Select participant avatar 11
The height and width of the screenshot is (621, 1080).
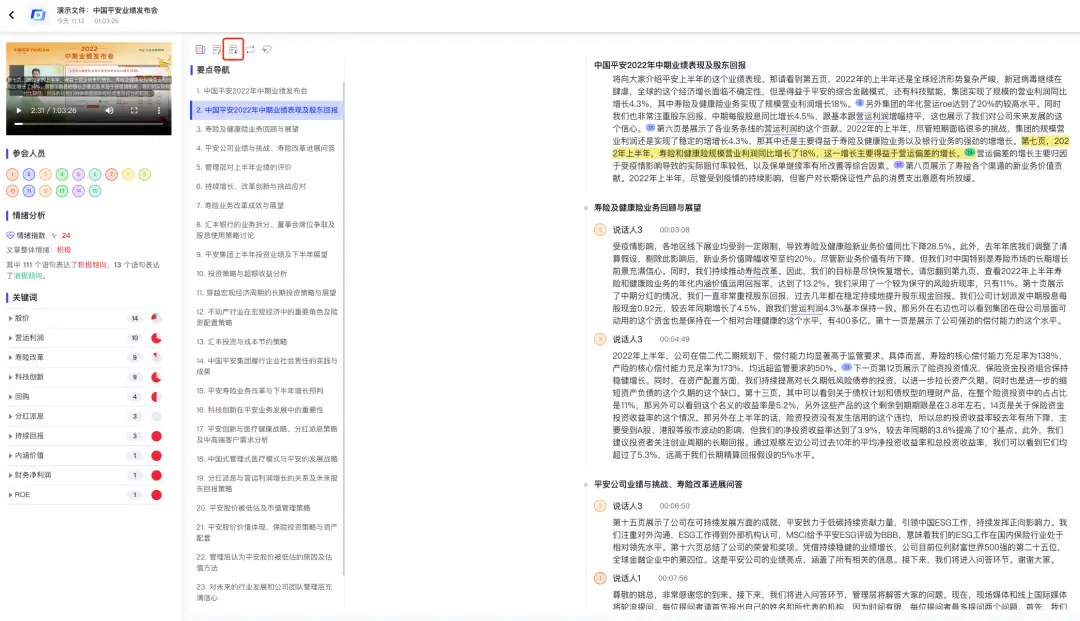coord(29,191)
